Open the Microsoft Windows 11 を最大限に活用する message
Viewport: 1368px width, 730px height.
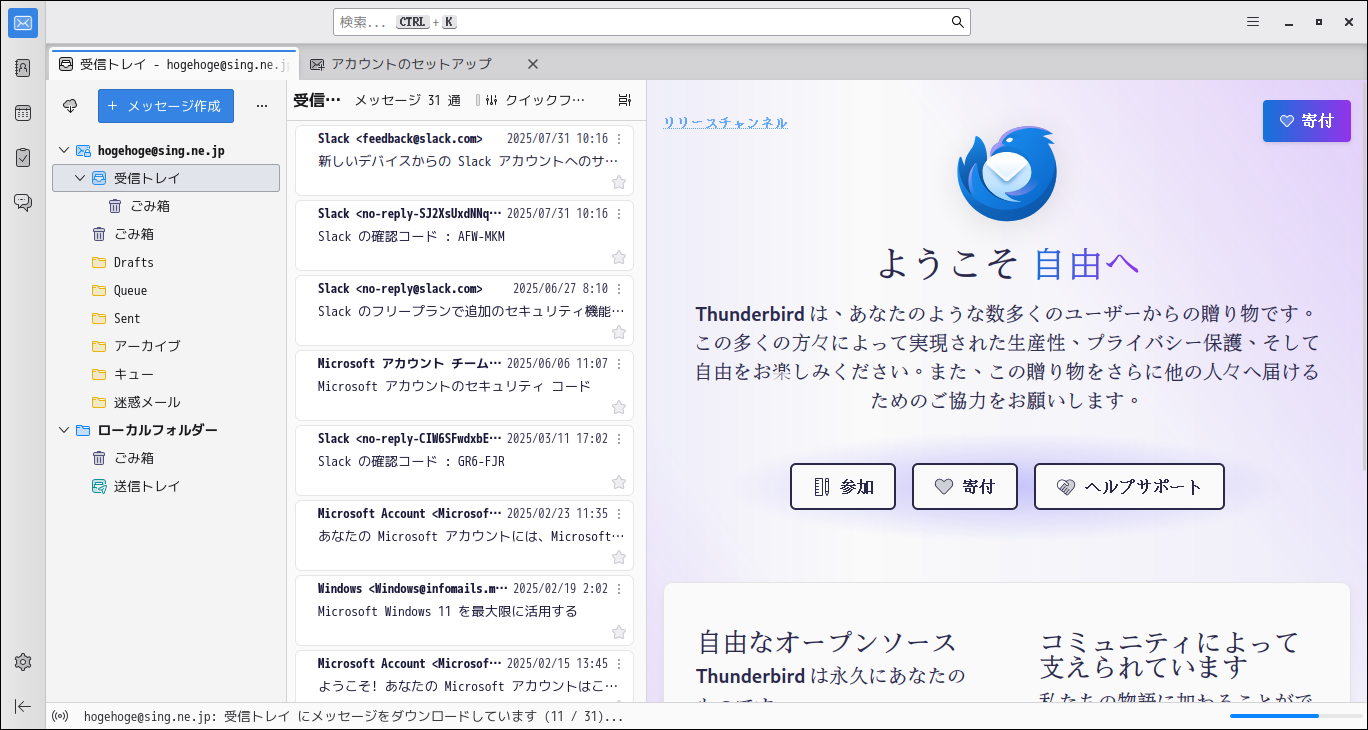tap(464, 610)
